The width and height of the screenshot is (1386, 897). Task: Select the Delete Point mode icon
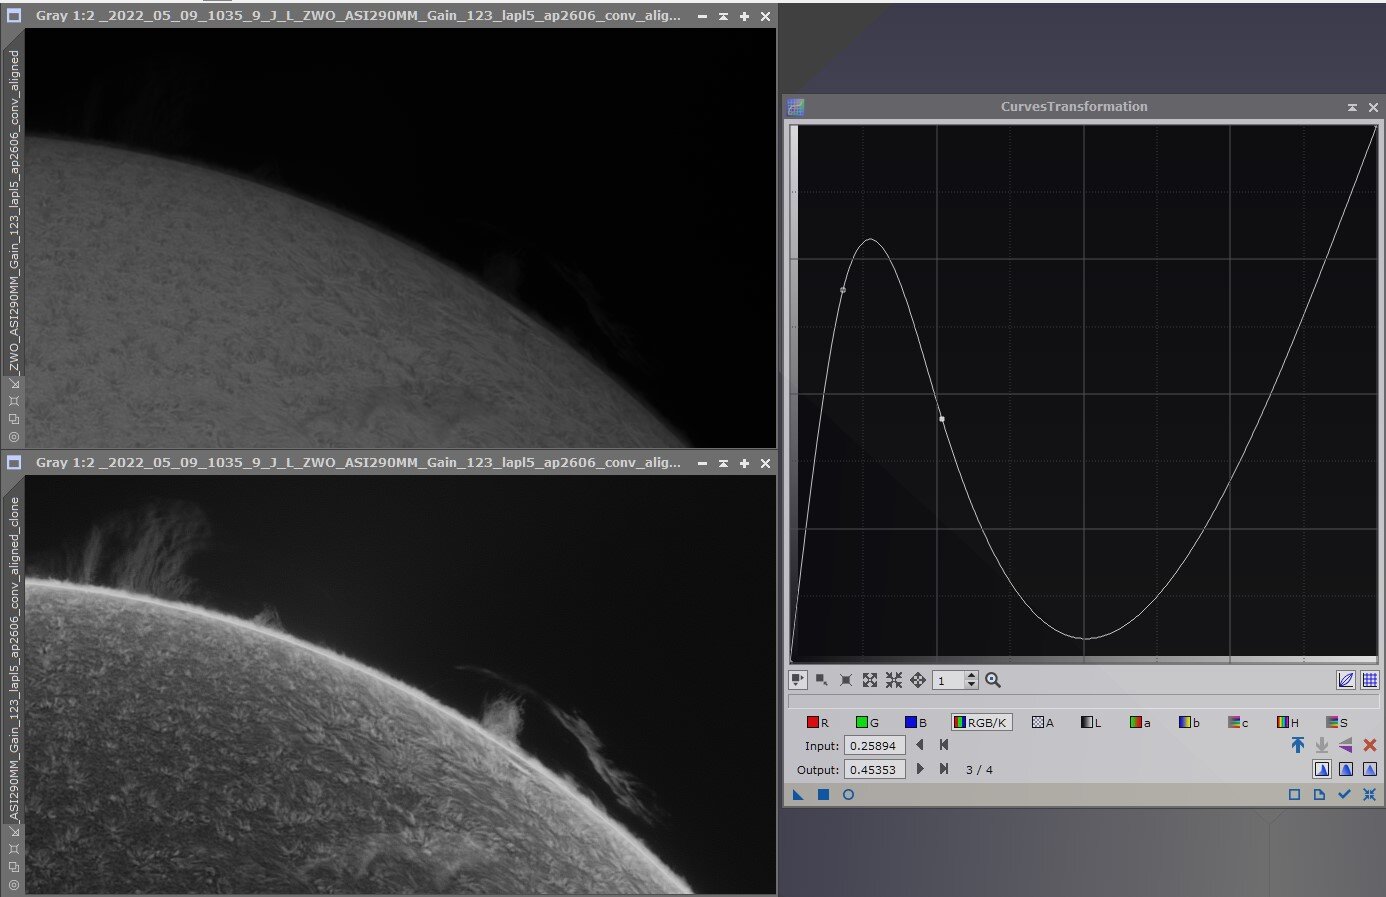(846, 680)
